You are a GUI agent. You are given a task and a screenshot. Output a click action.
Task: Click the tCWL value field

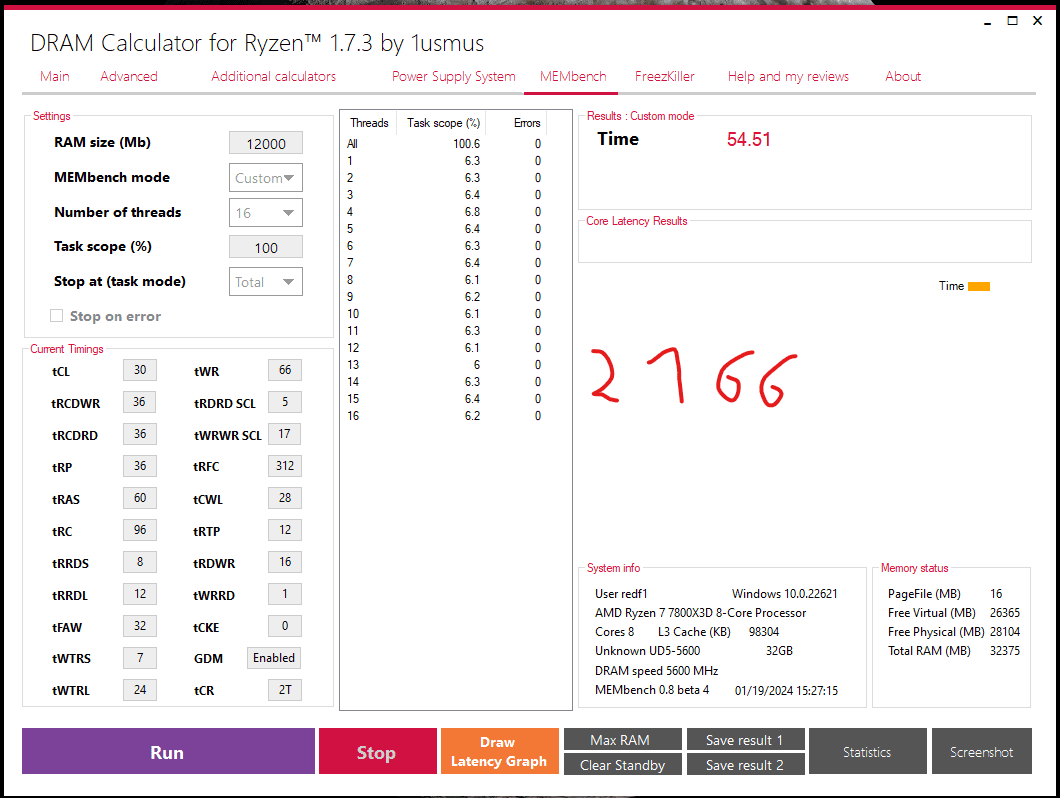pyautogui.click(x=285, y=498)
